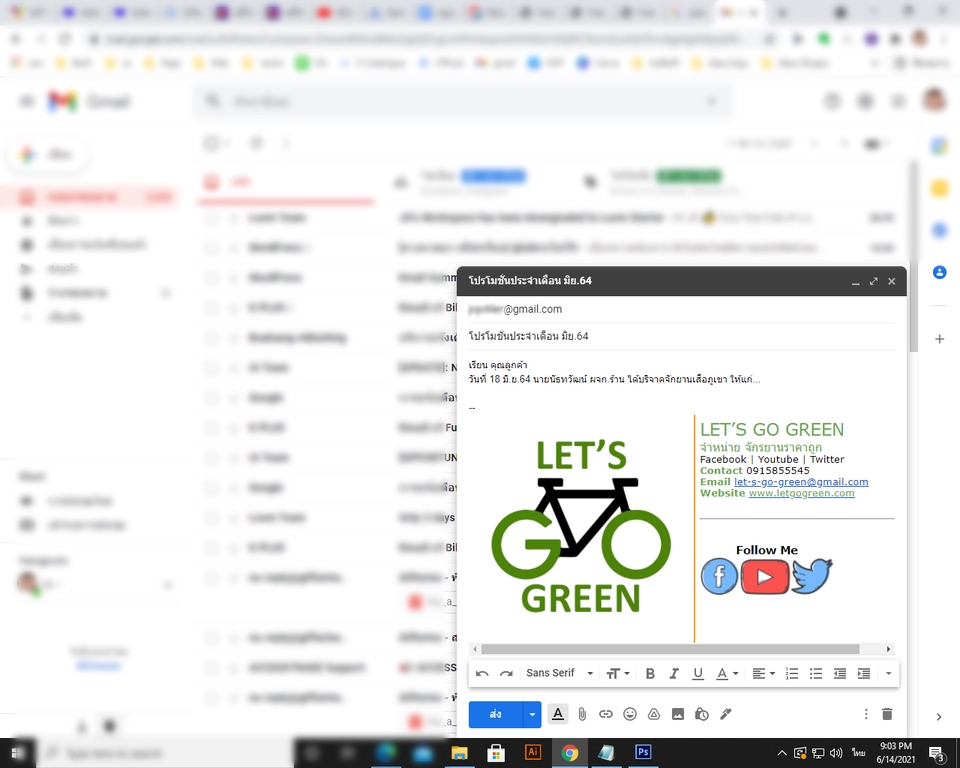Viewport: 960px width, 768px height.
Task: Click the YouTube icon under Follow Me
Action: click(x=765, y=577)
